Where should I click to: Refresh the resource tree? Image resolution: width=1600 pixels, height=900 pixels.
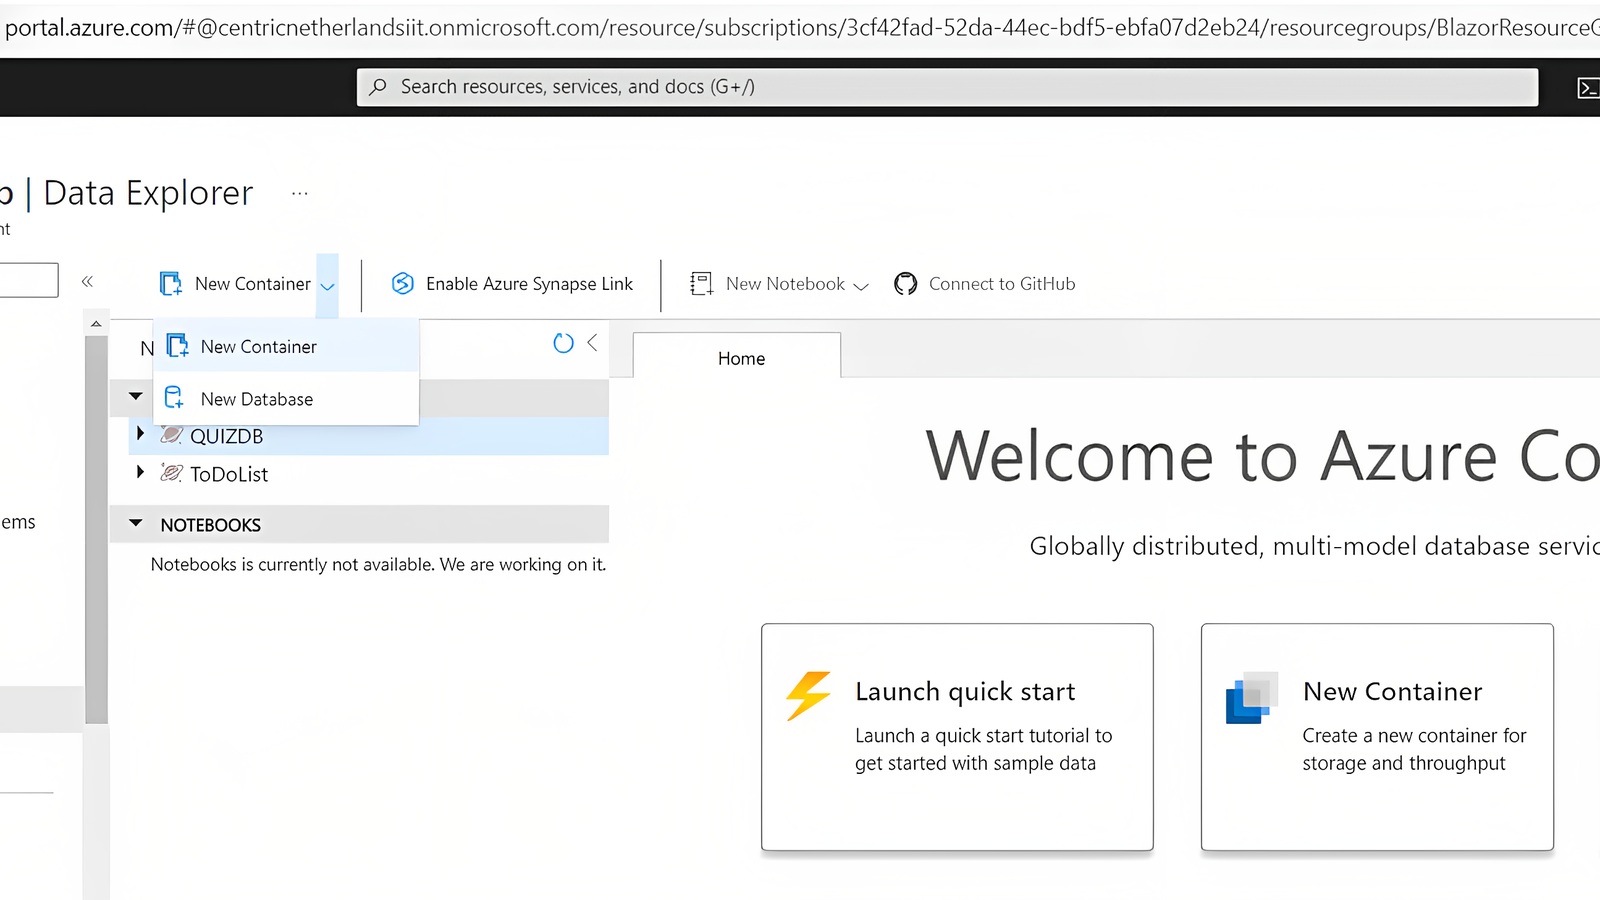click(x=563, y=343)
